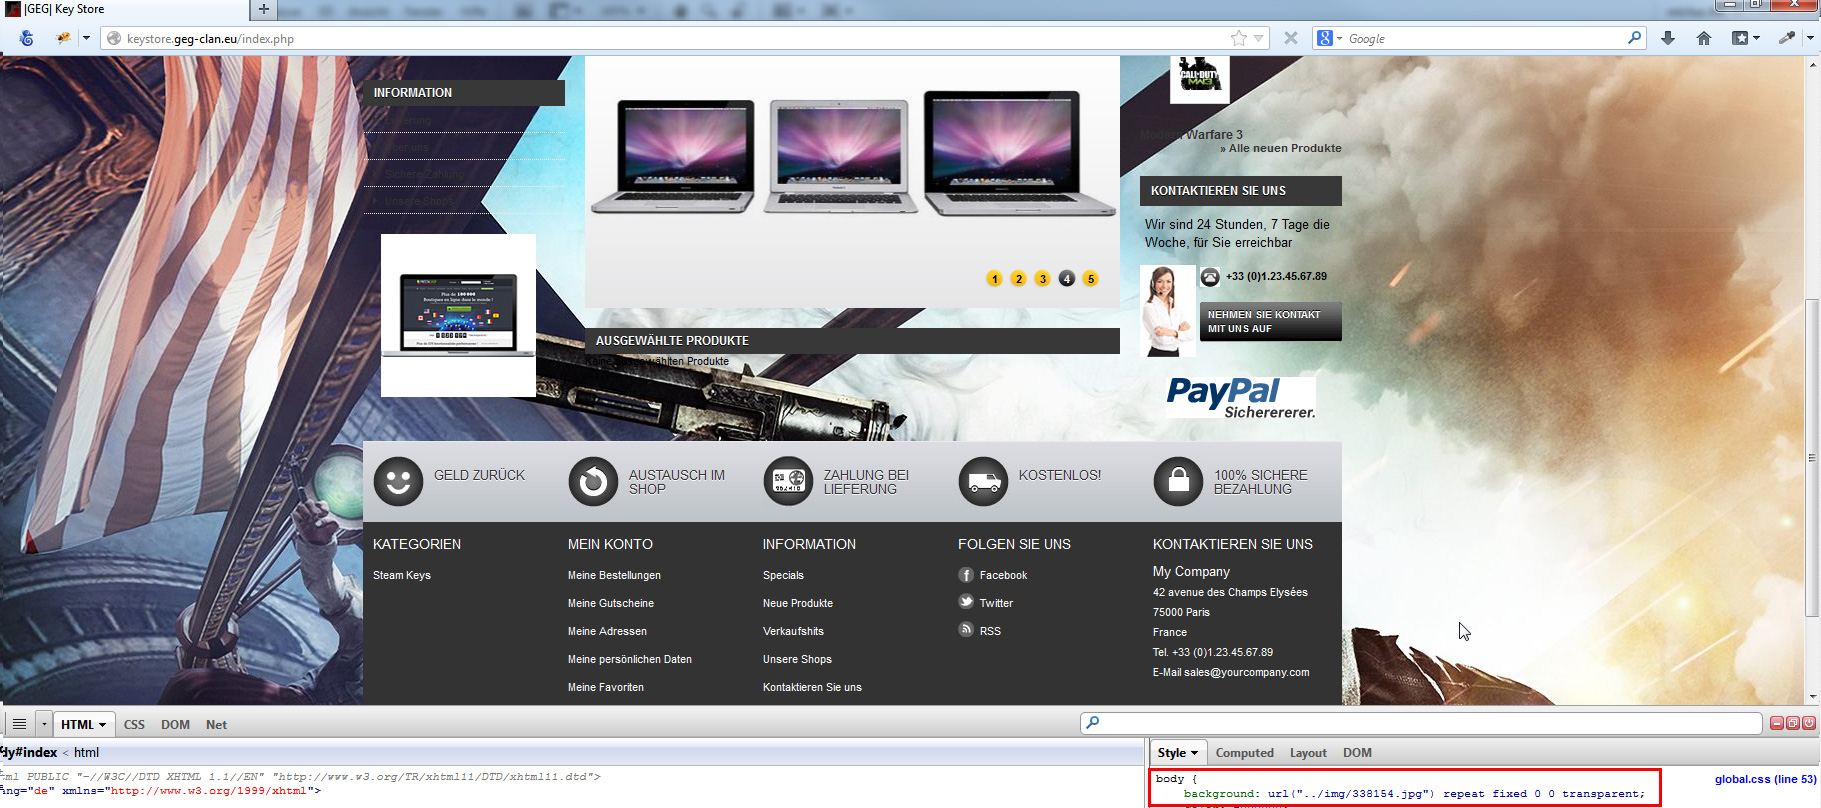Show slide 5 in the slider pager
The height and width of the screenshot is (808, 1821).
(1091, 279)
